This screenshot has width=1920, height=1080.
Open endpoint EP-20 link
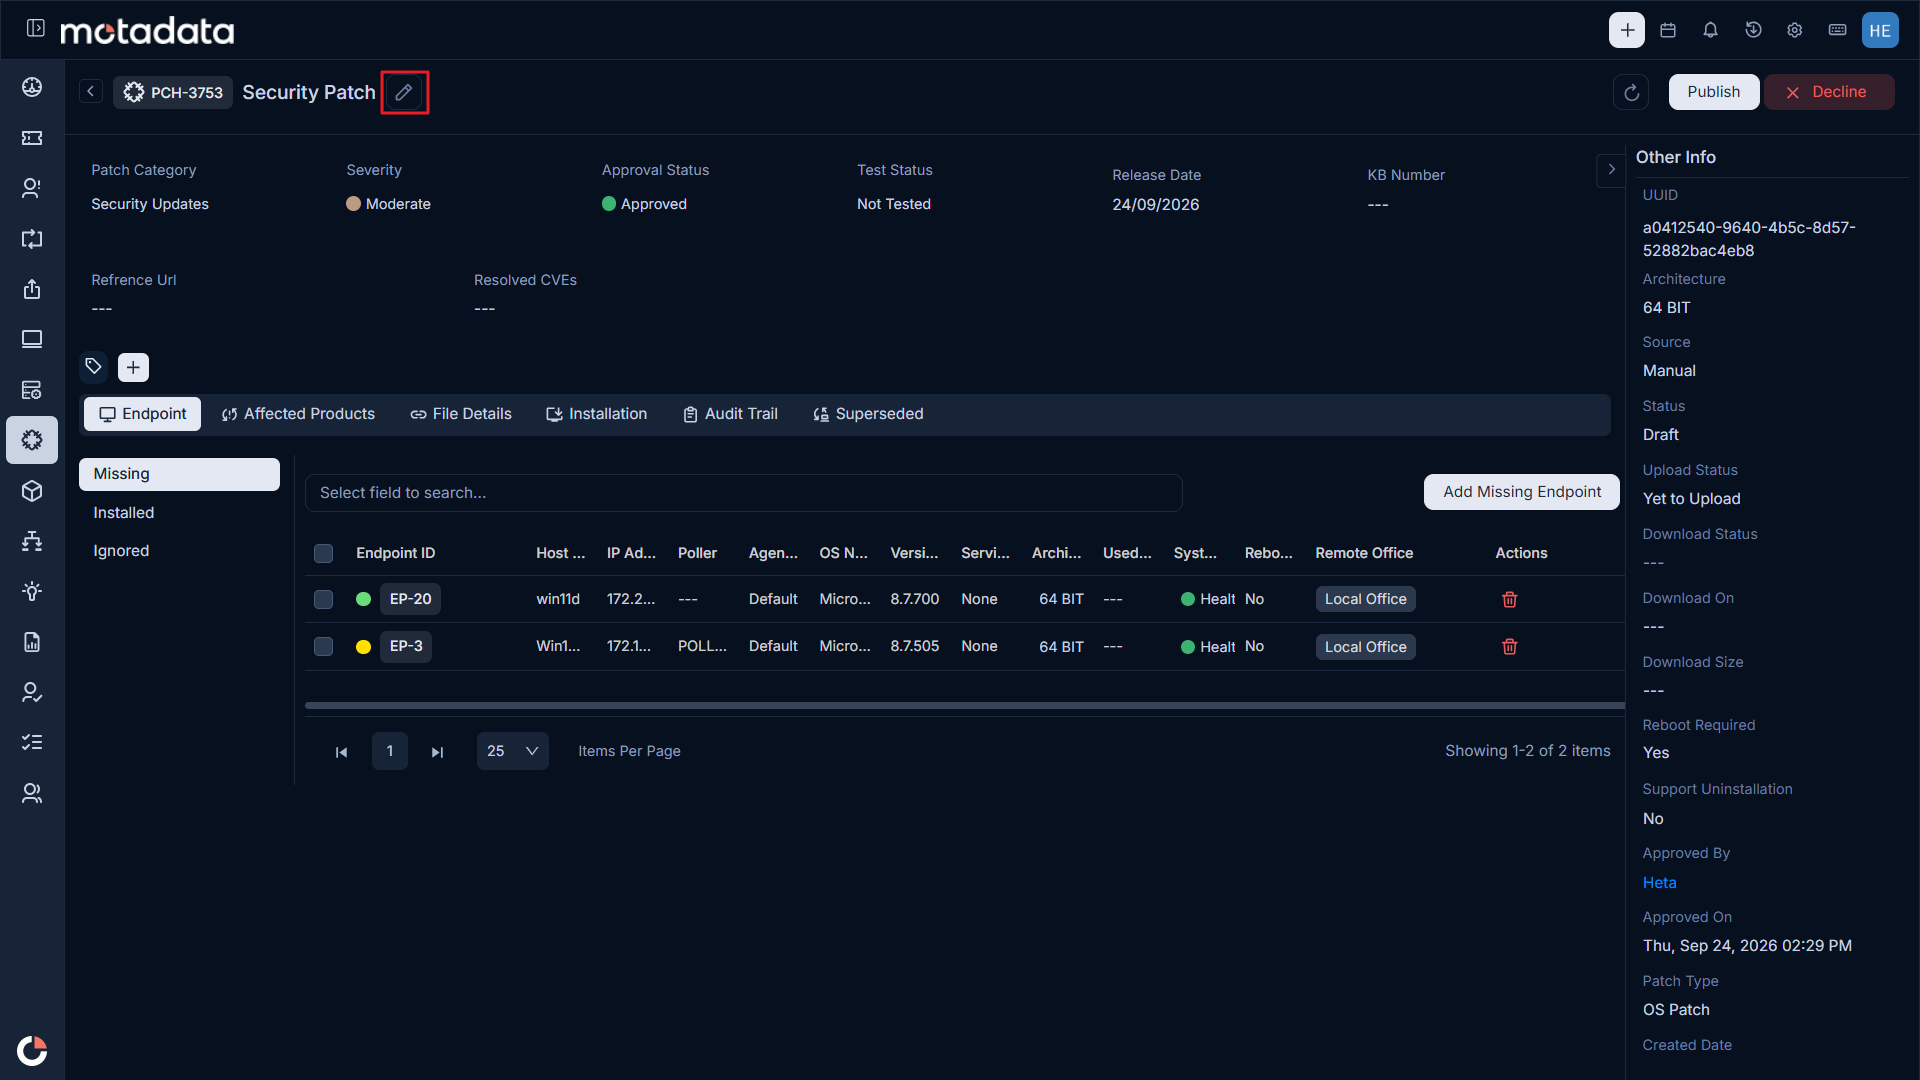[410, 599]
